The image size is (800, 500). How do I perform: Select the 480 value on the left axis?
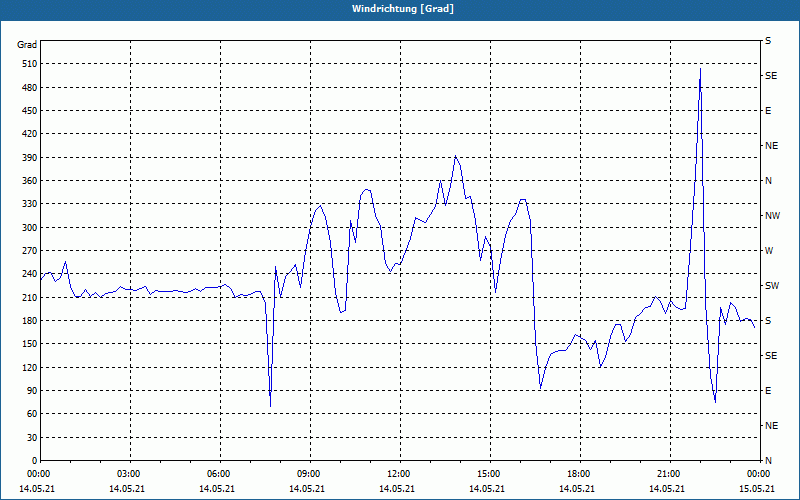[x=30, y=88]
